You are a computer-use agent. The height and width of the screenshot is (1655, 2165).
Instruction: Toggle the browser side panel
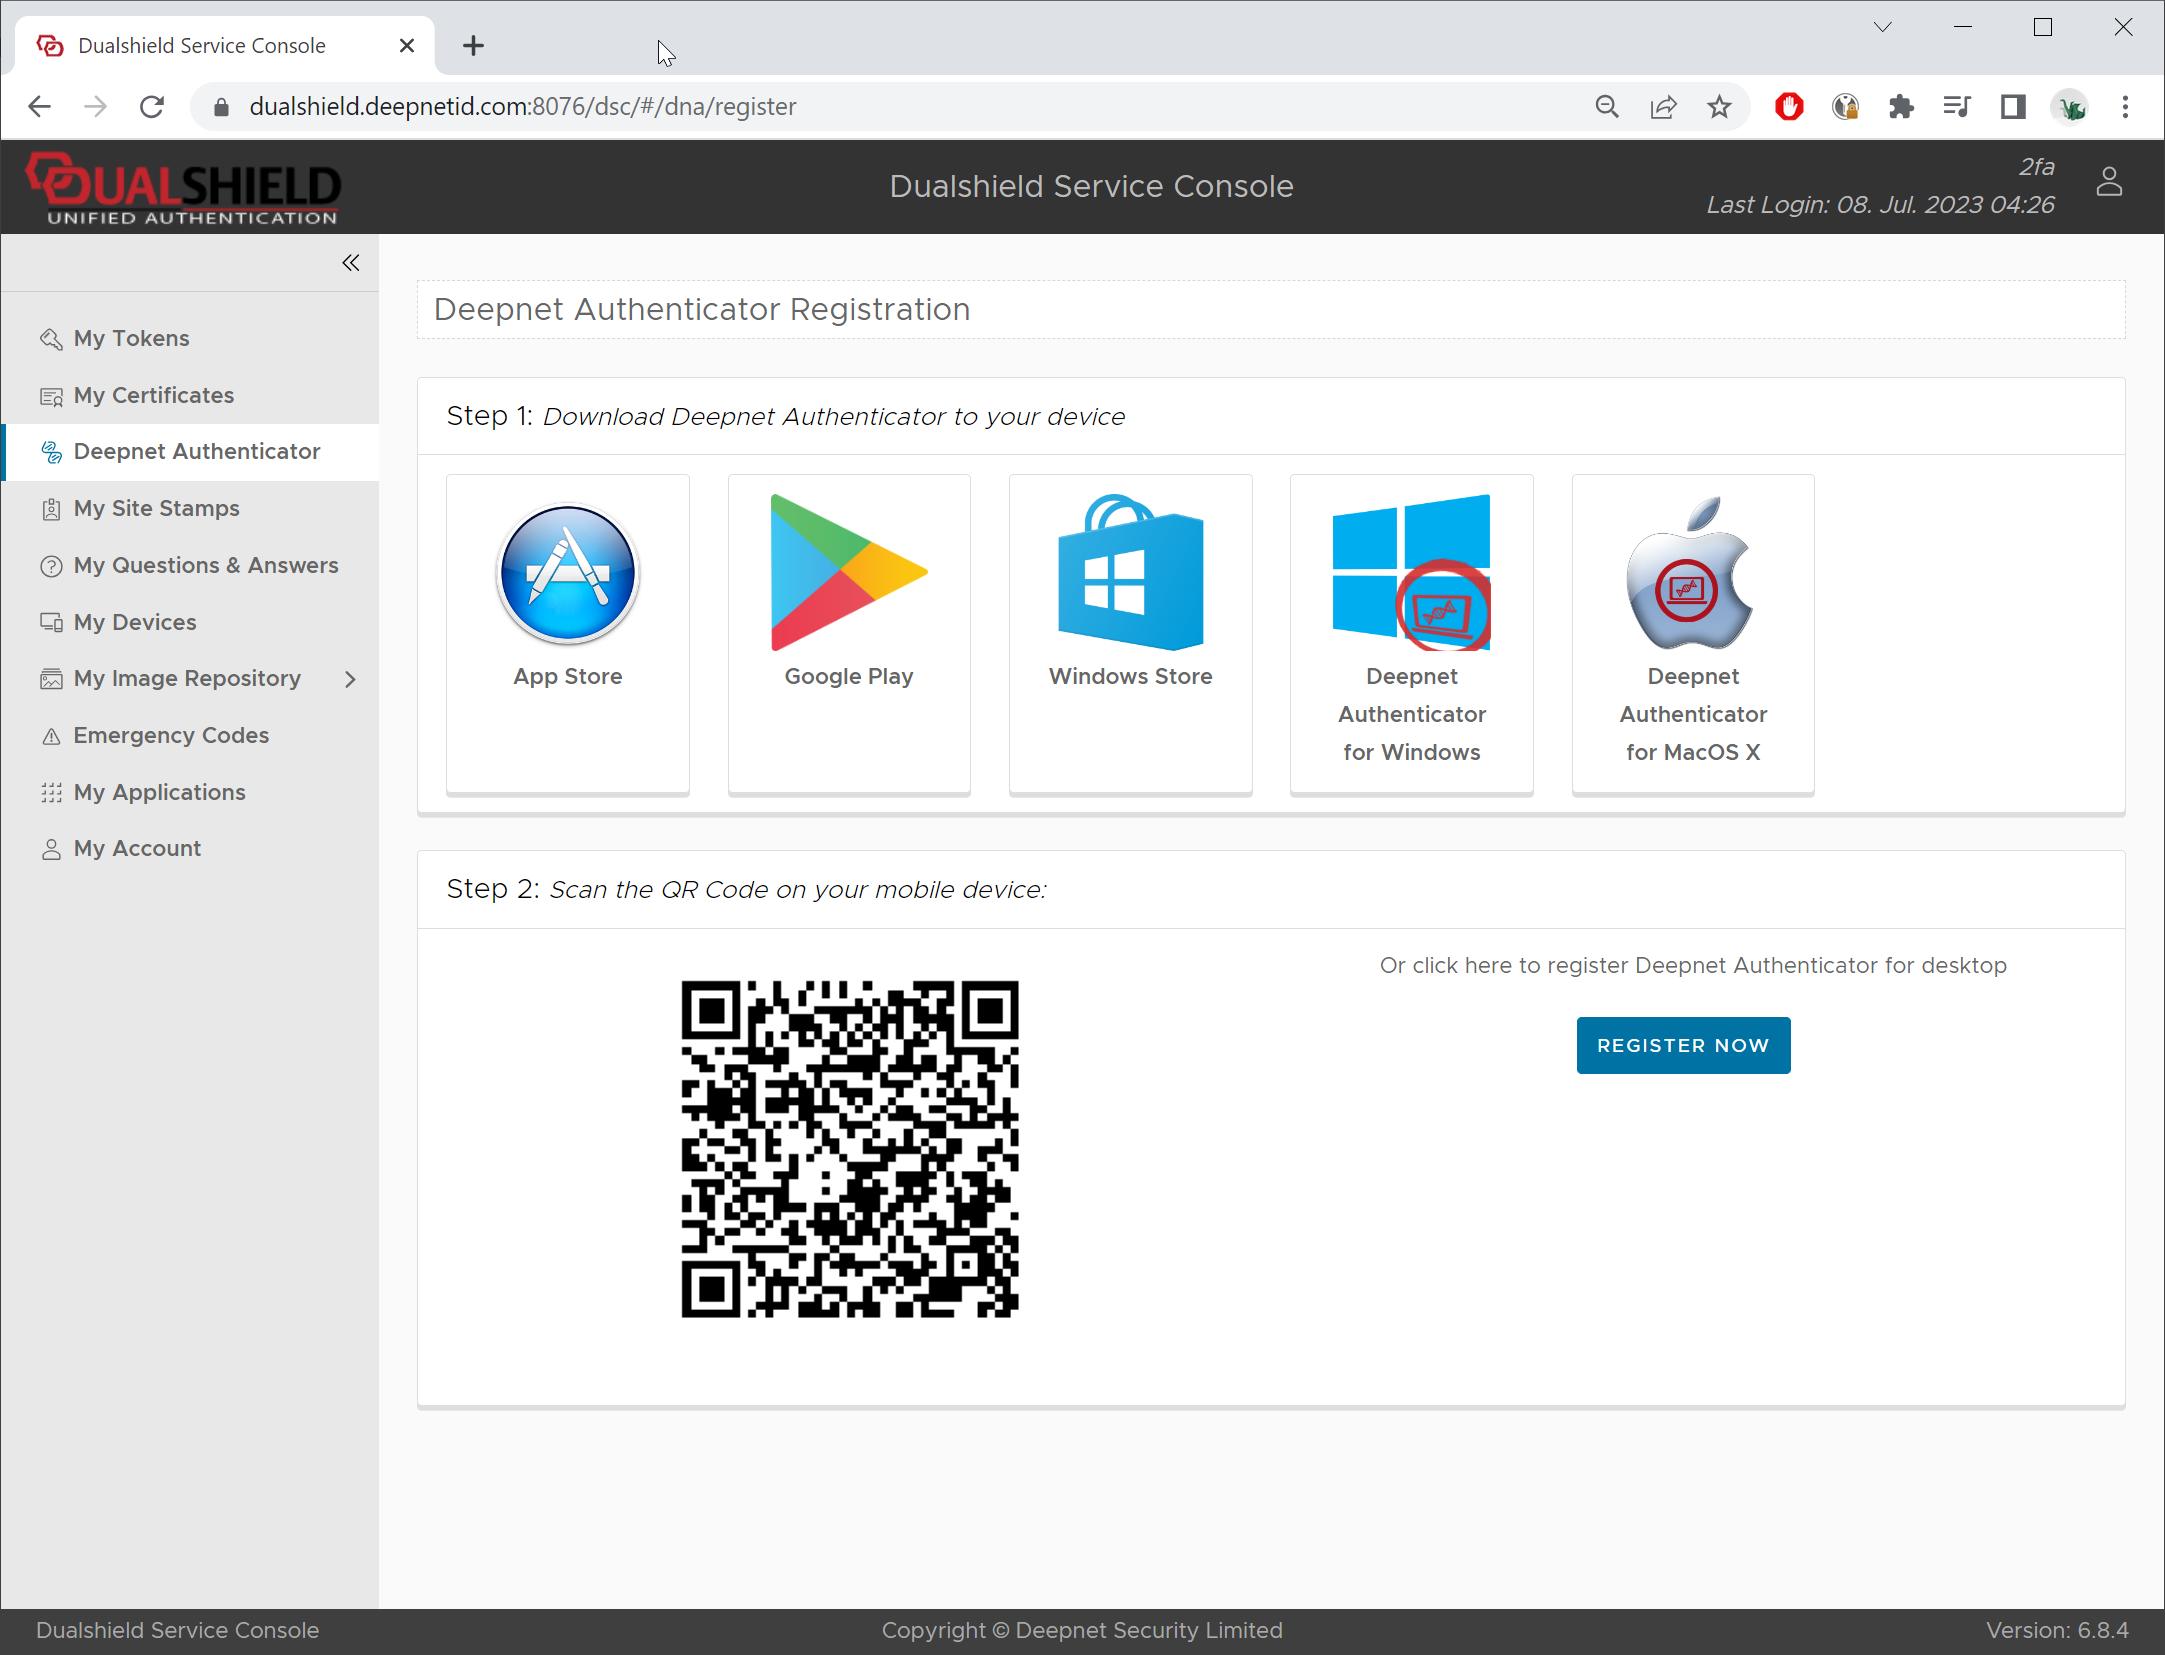pos(2013,107)
